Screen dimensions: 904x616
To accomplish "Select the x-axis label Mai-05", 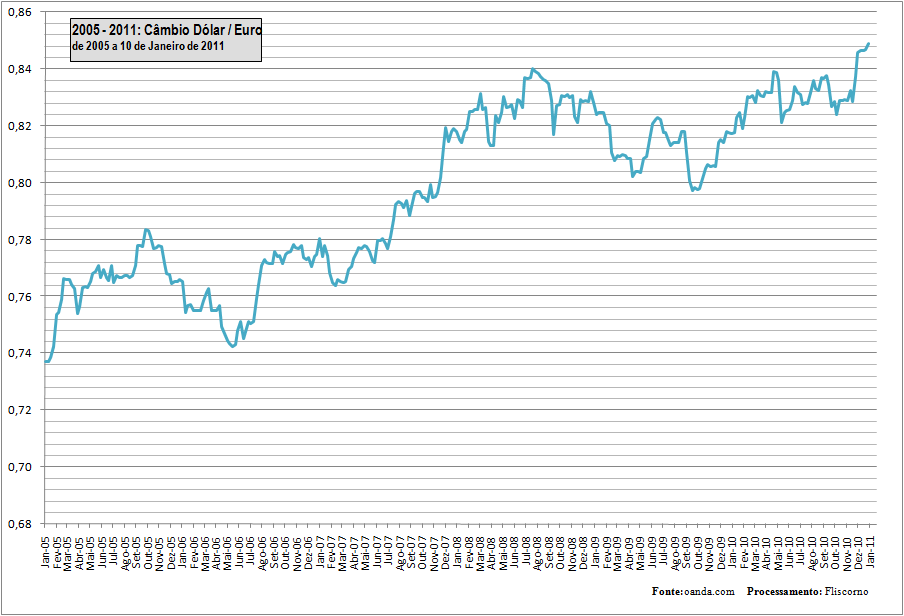I will click(91, 553).
